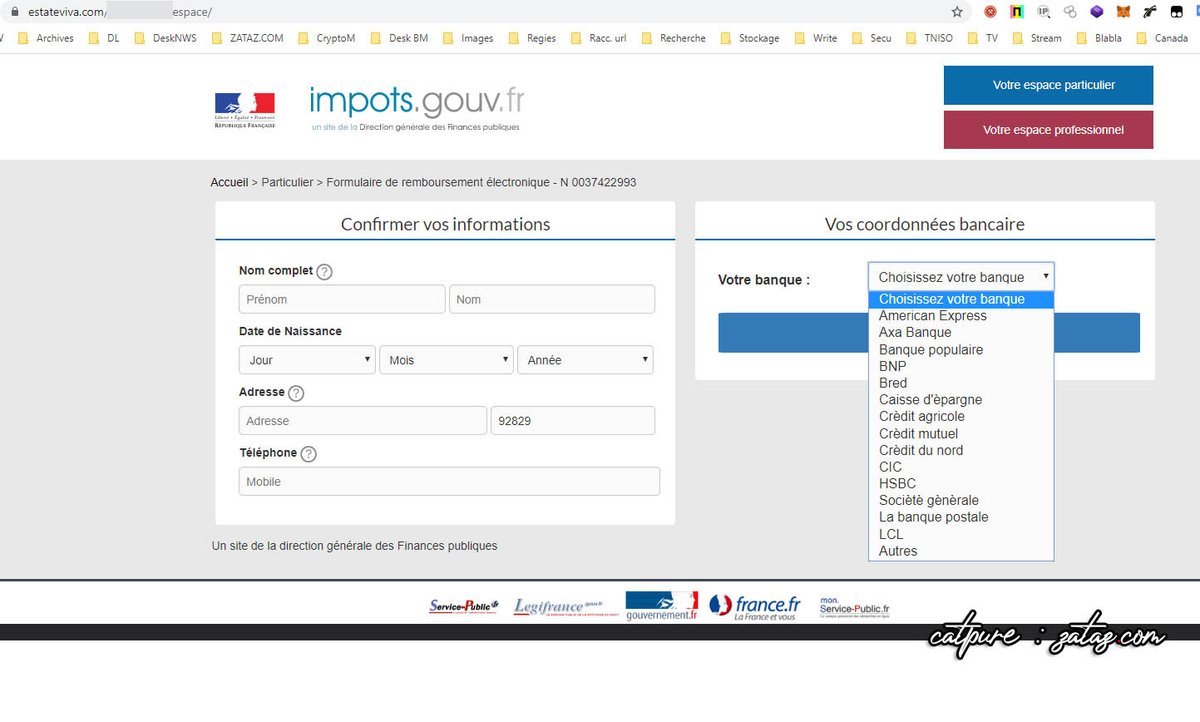Open the Desk BM bookmark folder
This screenshot has width=1200, height=722.
point(399,38)
